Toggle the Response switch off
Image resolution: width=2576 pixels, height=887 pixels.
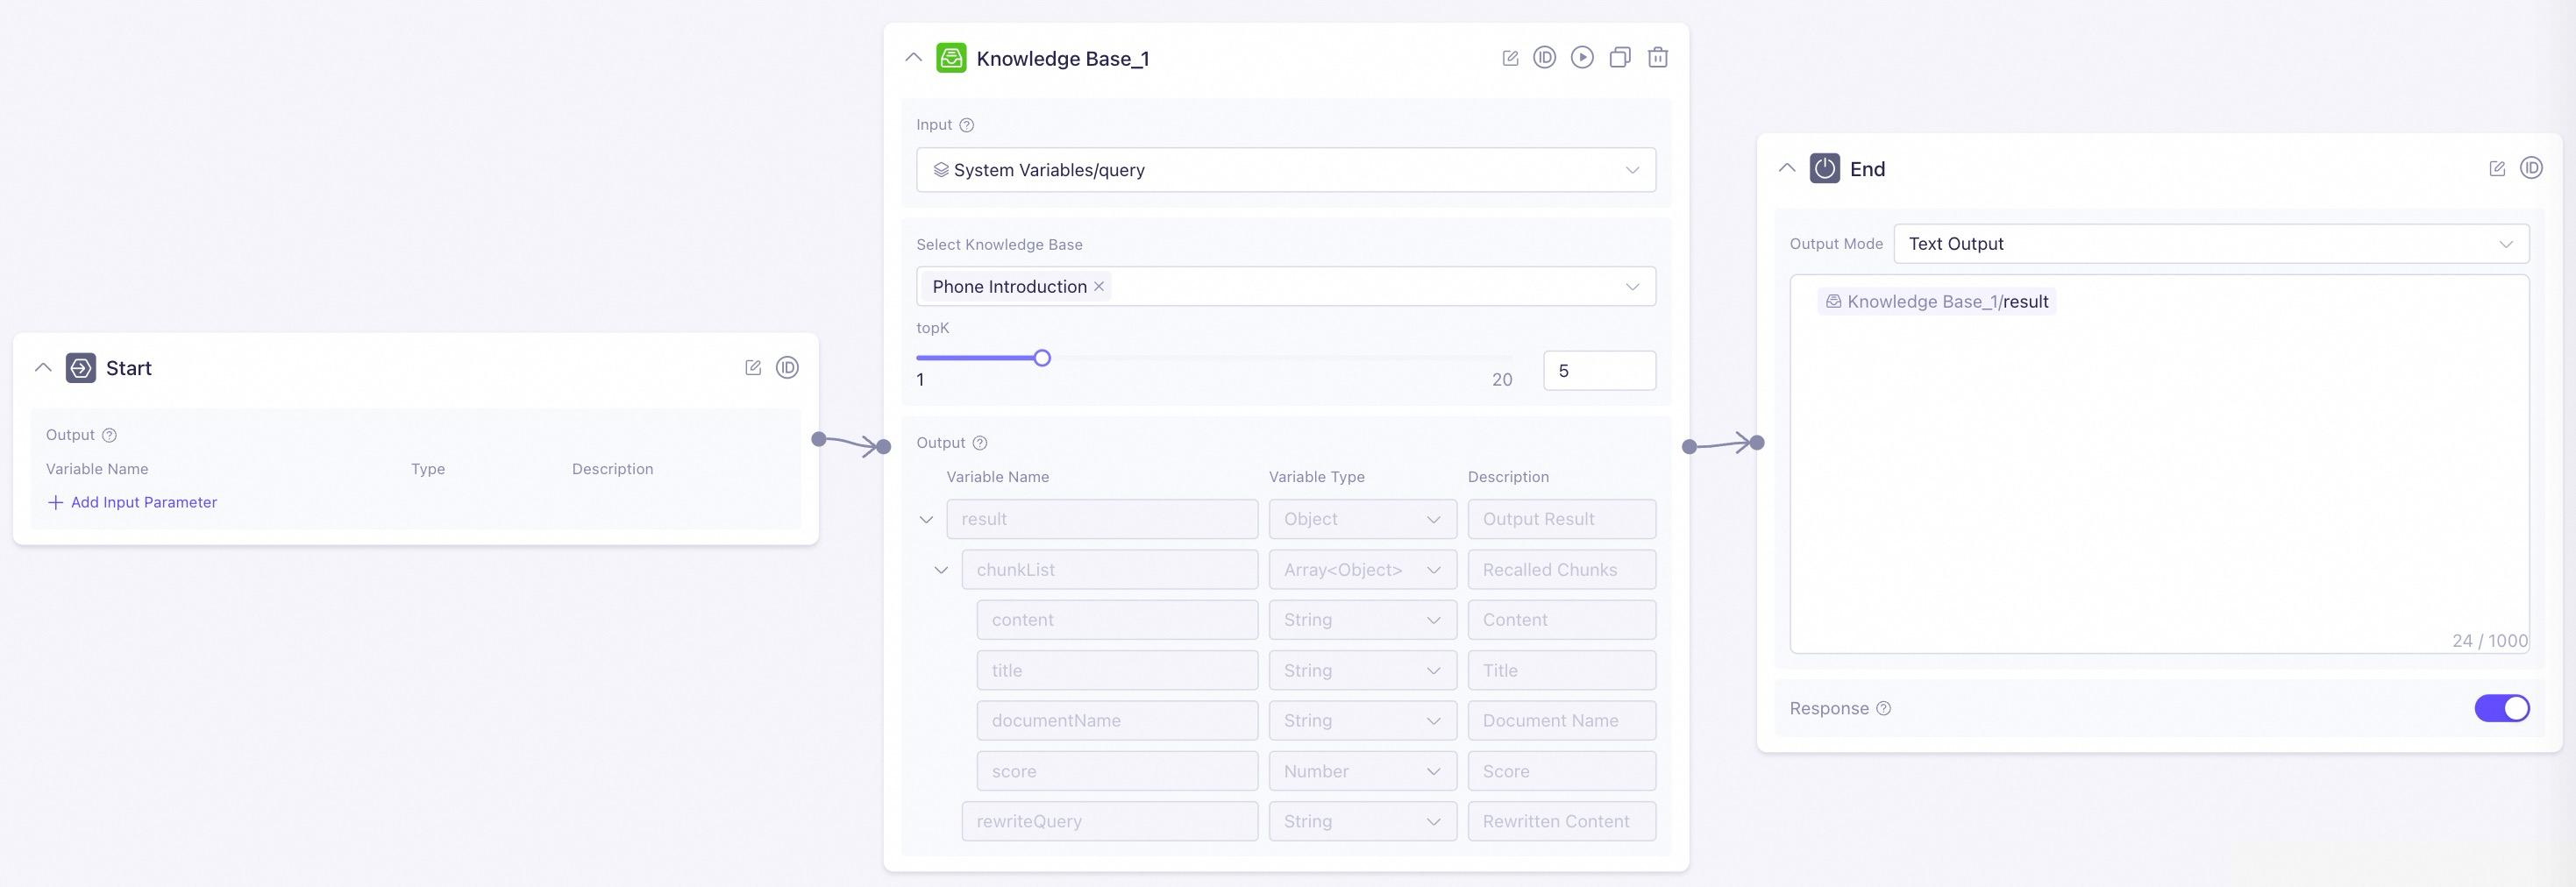(x=2502, y=708)
